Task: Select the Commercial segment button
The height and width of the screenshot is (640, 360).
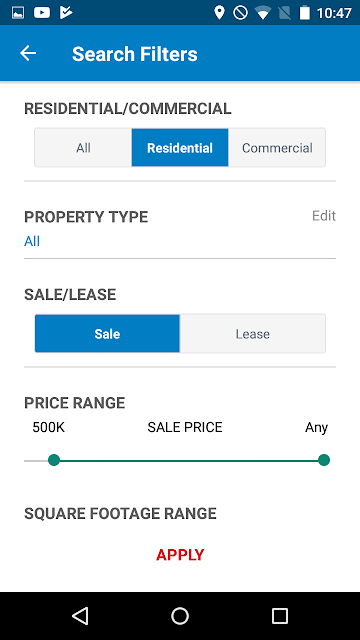Action: 277,147
